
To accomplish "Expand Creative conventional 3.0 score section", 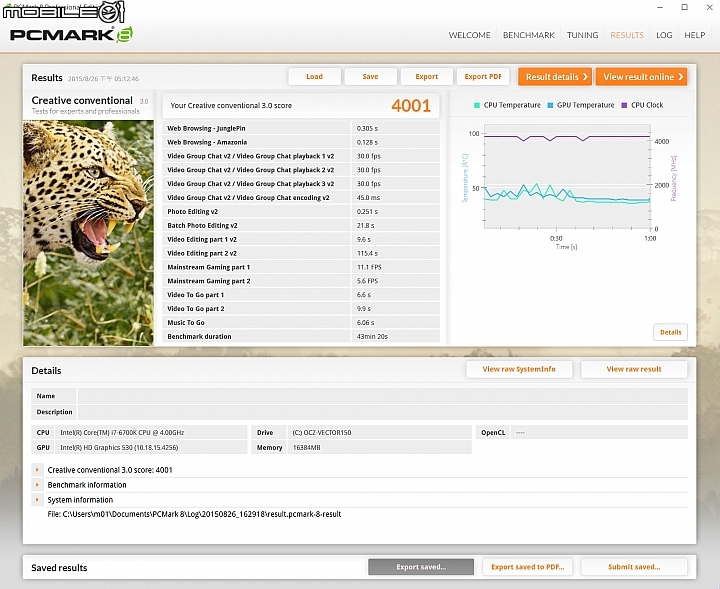I will [x=37, y=470].
